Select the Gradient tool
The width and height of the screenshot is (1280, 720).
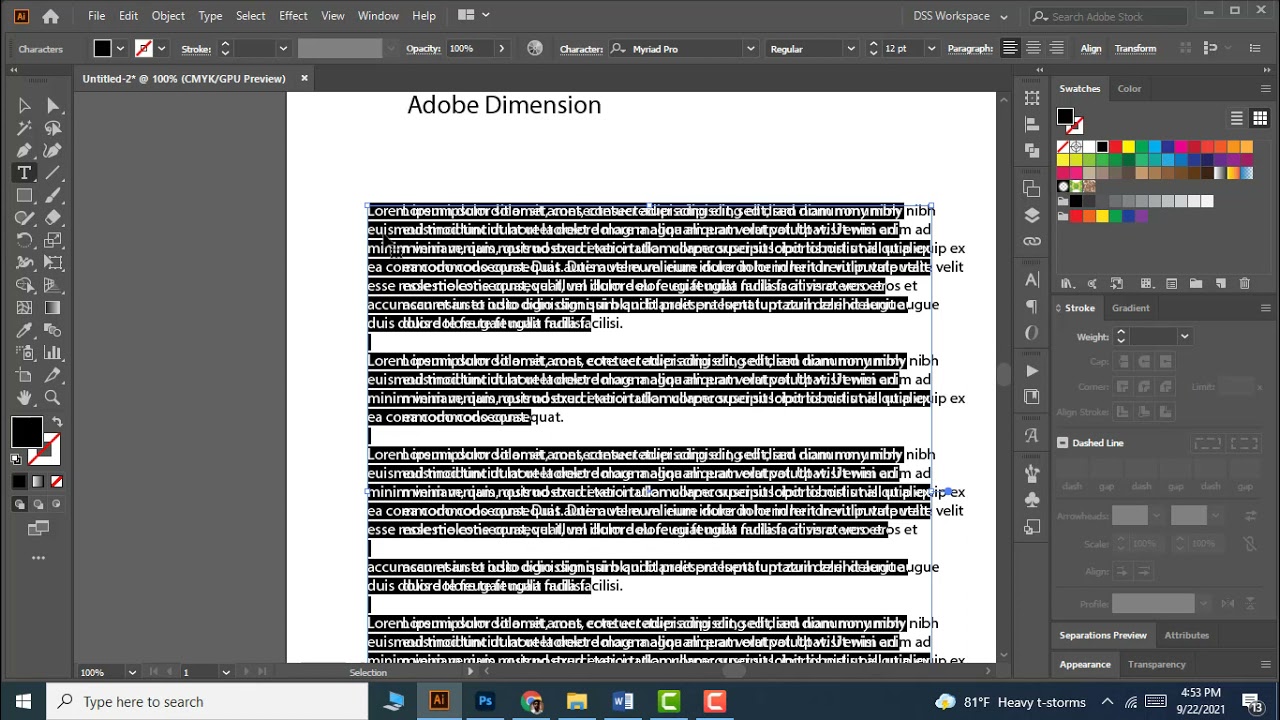click(53, 308)
